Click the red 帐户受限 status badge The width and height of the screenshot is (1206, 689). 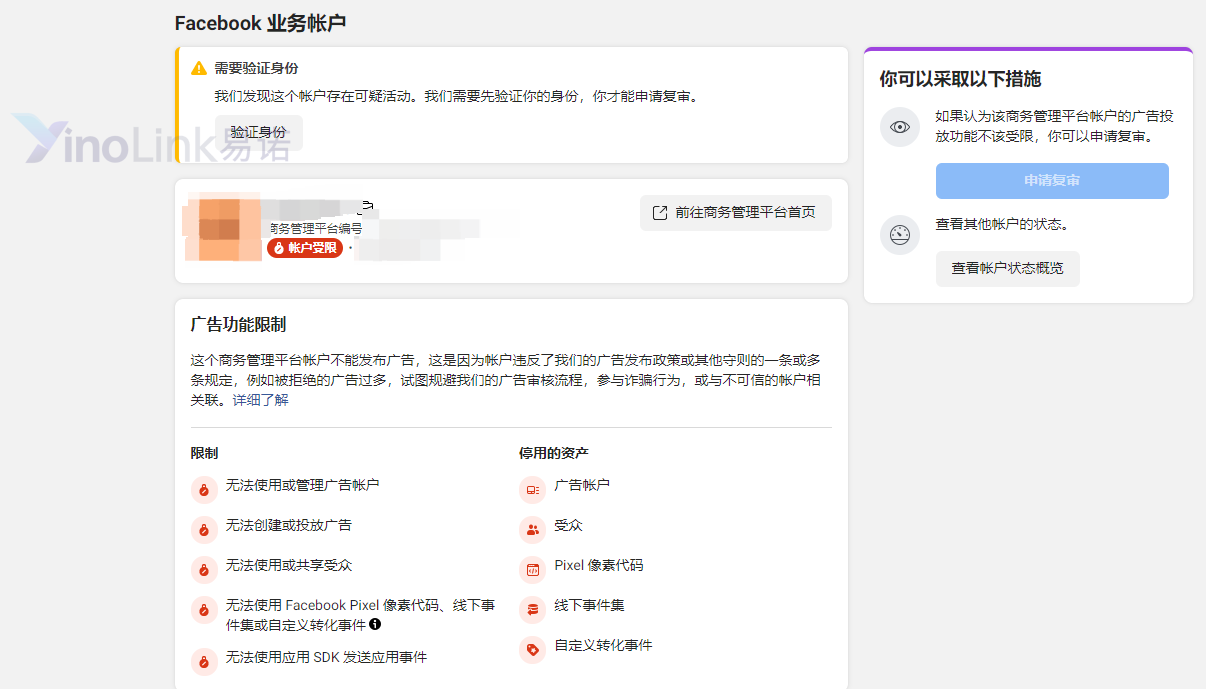(x=305, y=248)
